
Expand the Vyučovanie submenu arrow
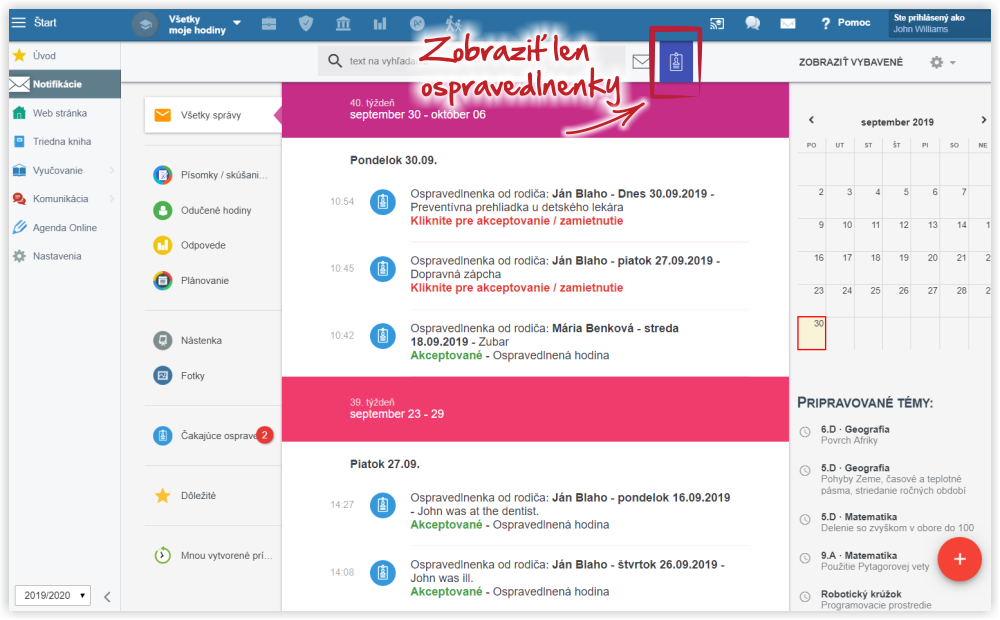coord(112,170)
